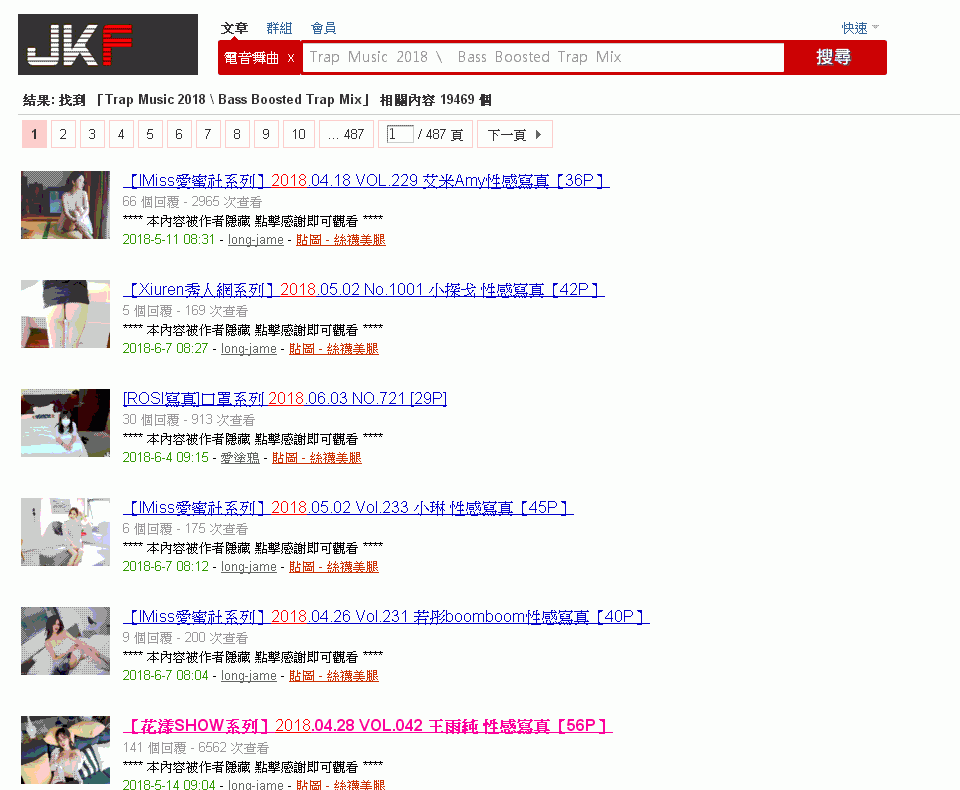Open 貼圖 category under ROSI NO.721 post
The image size is (960, 790).
click(x=317, y=458)
